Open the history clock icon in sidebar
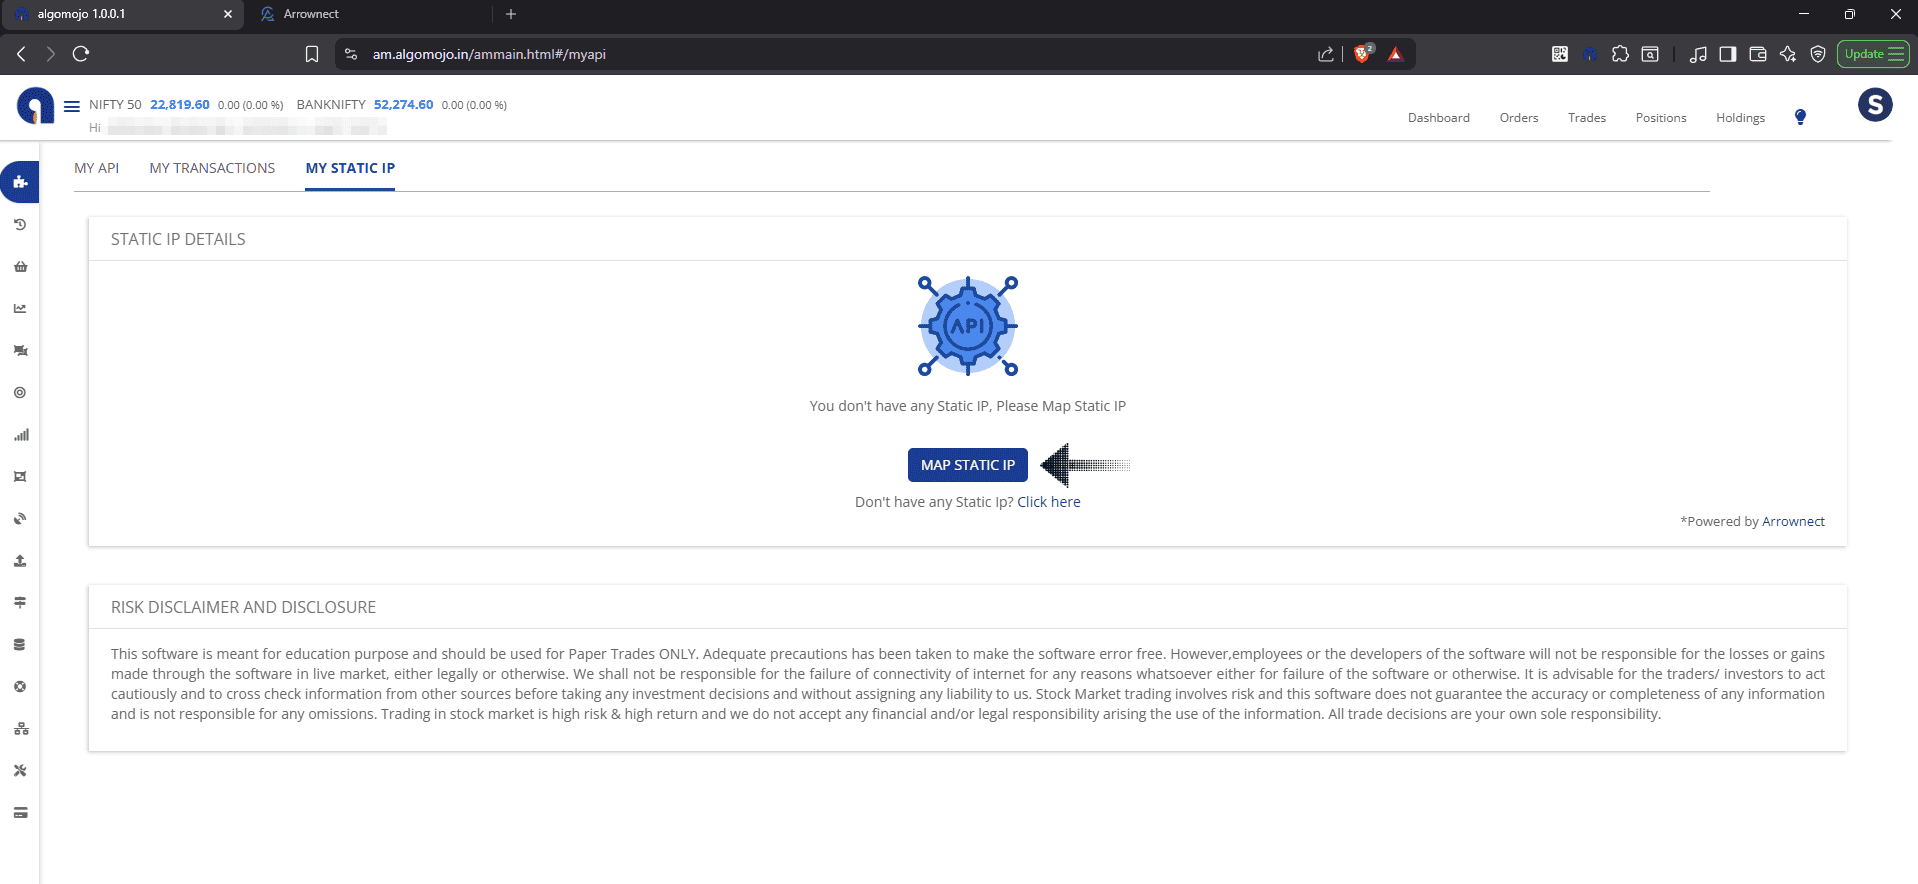 20,225
